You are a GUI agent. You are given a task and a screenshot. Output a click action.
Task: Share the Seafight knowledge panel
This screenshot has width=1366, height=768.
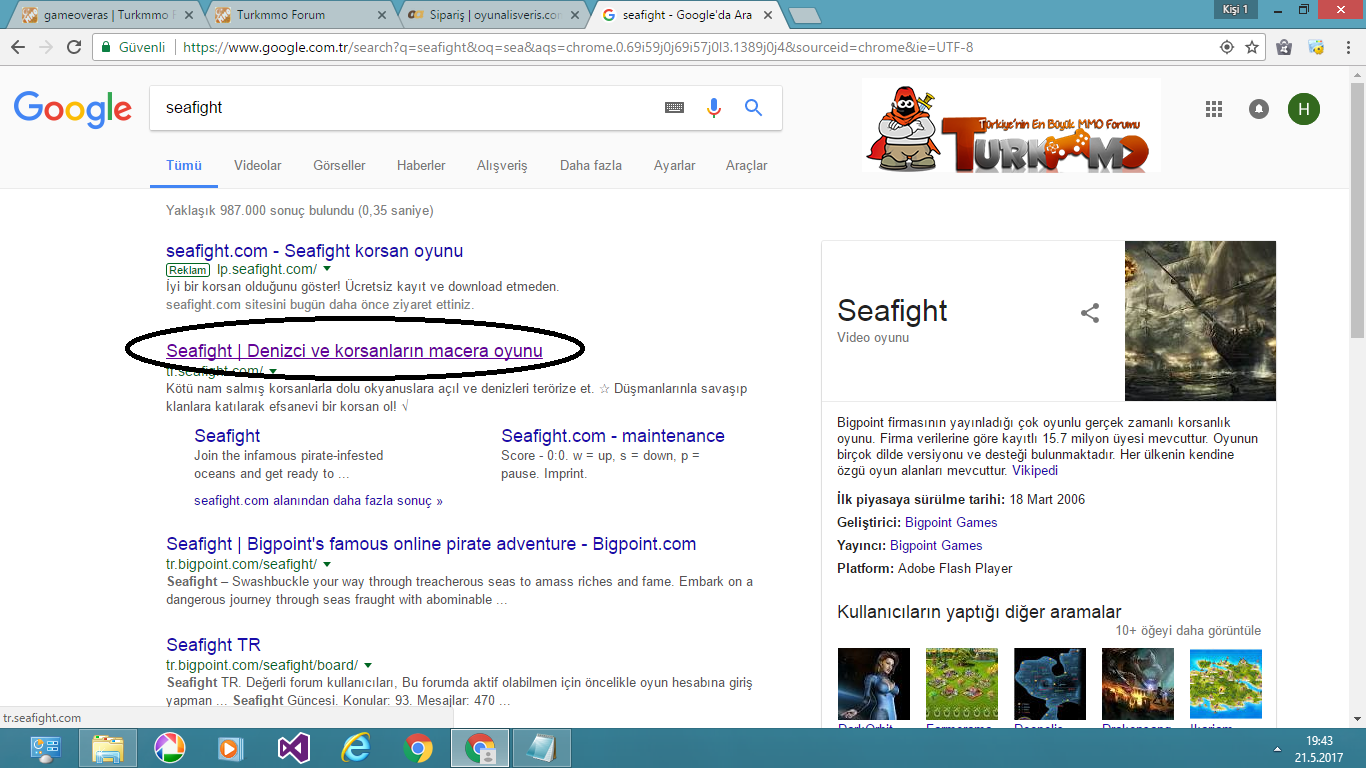point(1090,313)
